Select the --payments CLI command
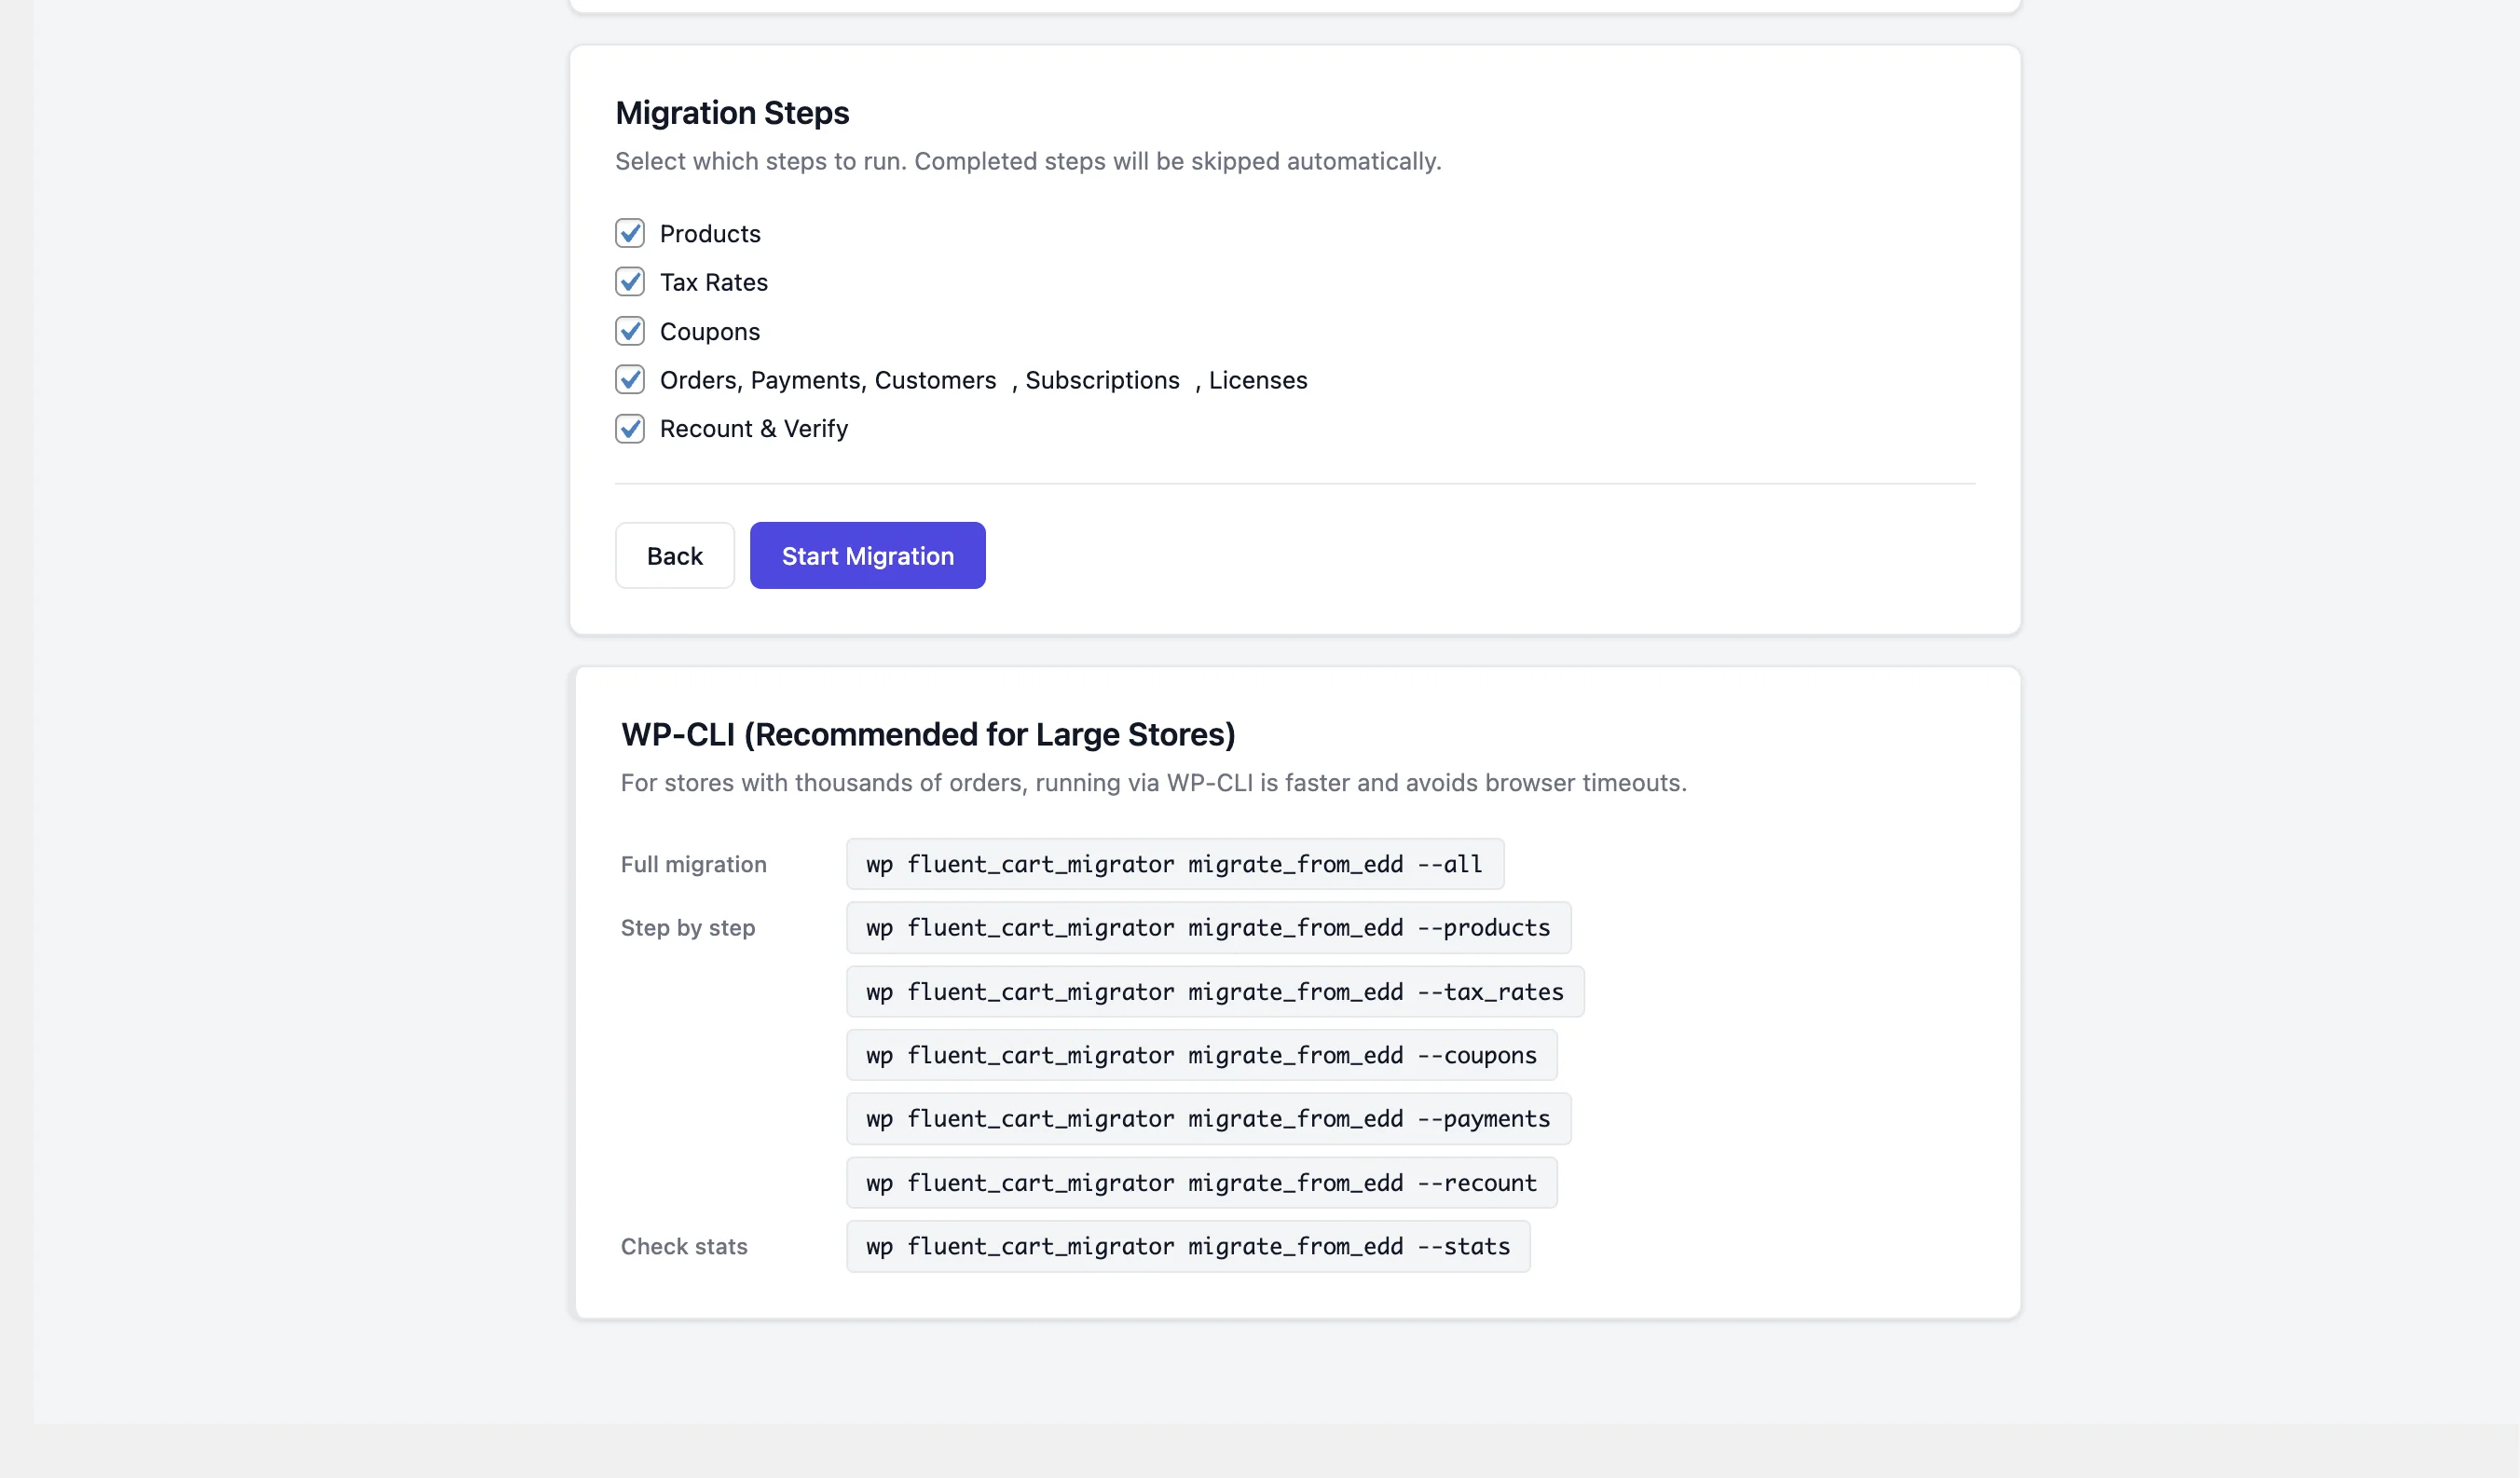This screenshot has height=1478, width=2520. [x=1207, y=1119]
